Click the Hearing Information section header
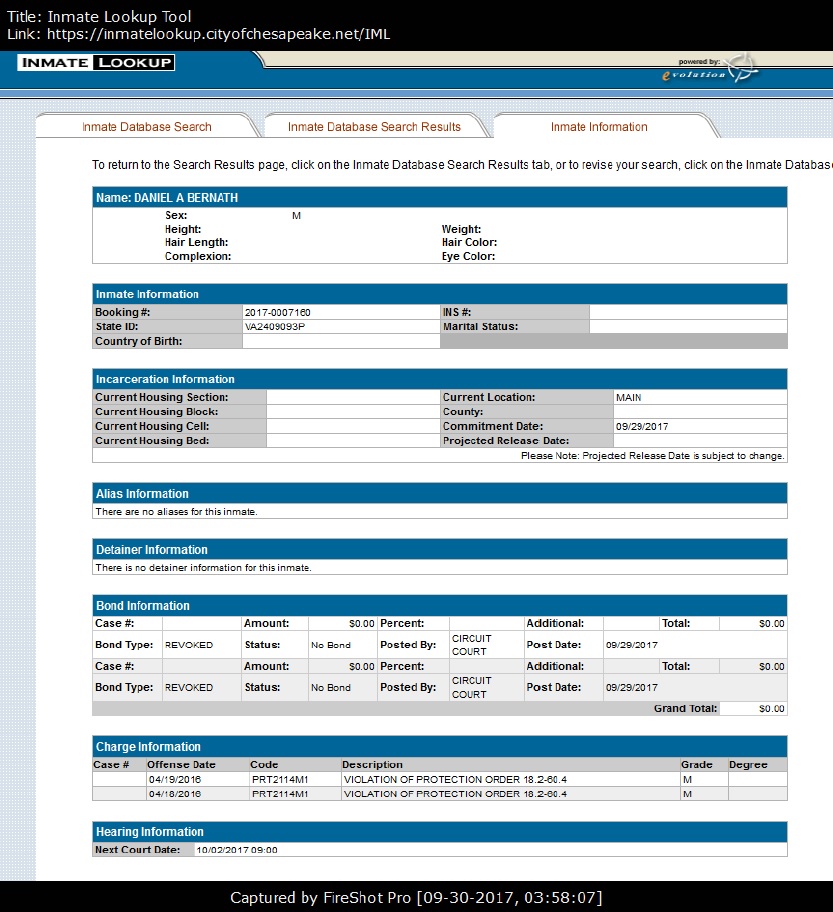Screen dimensions: 833x912 point(439,832)
